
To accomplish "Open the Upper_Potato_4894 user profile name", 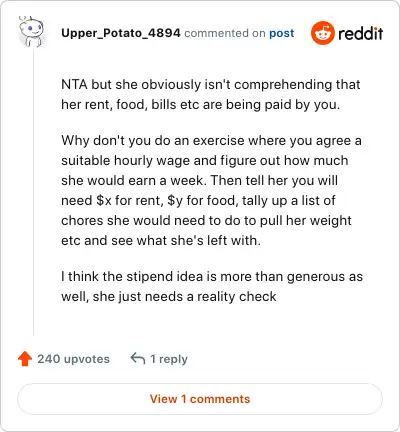I will [121, 33].
